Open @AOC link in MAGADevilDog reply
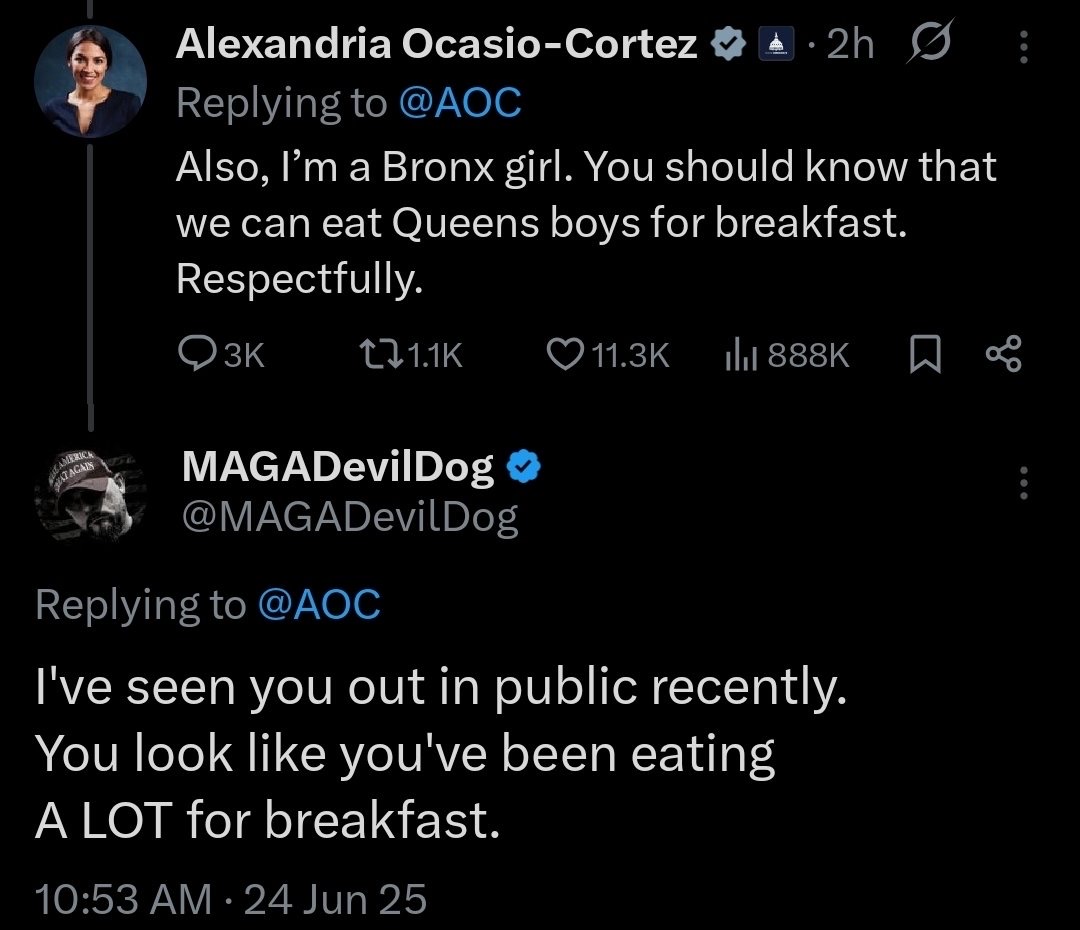1080x930 pixels. click(319, 605)
